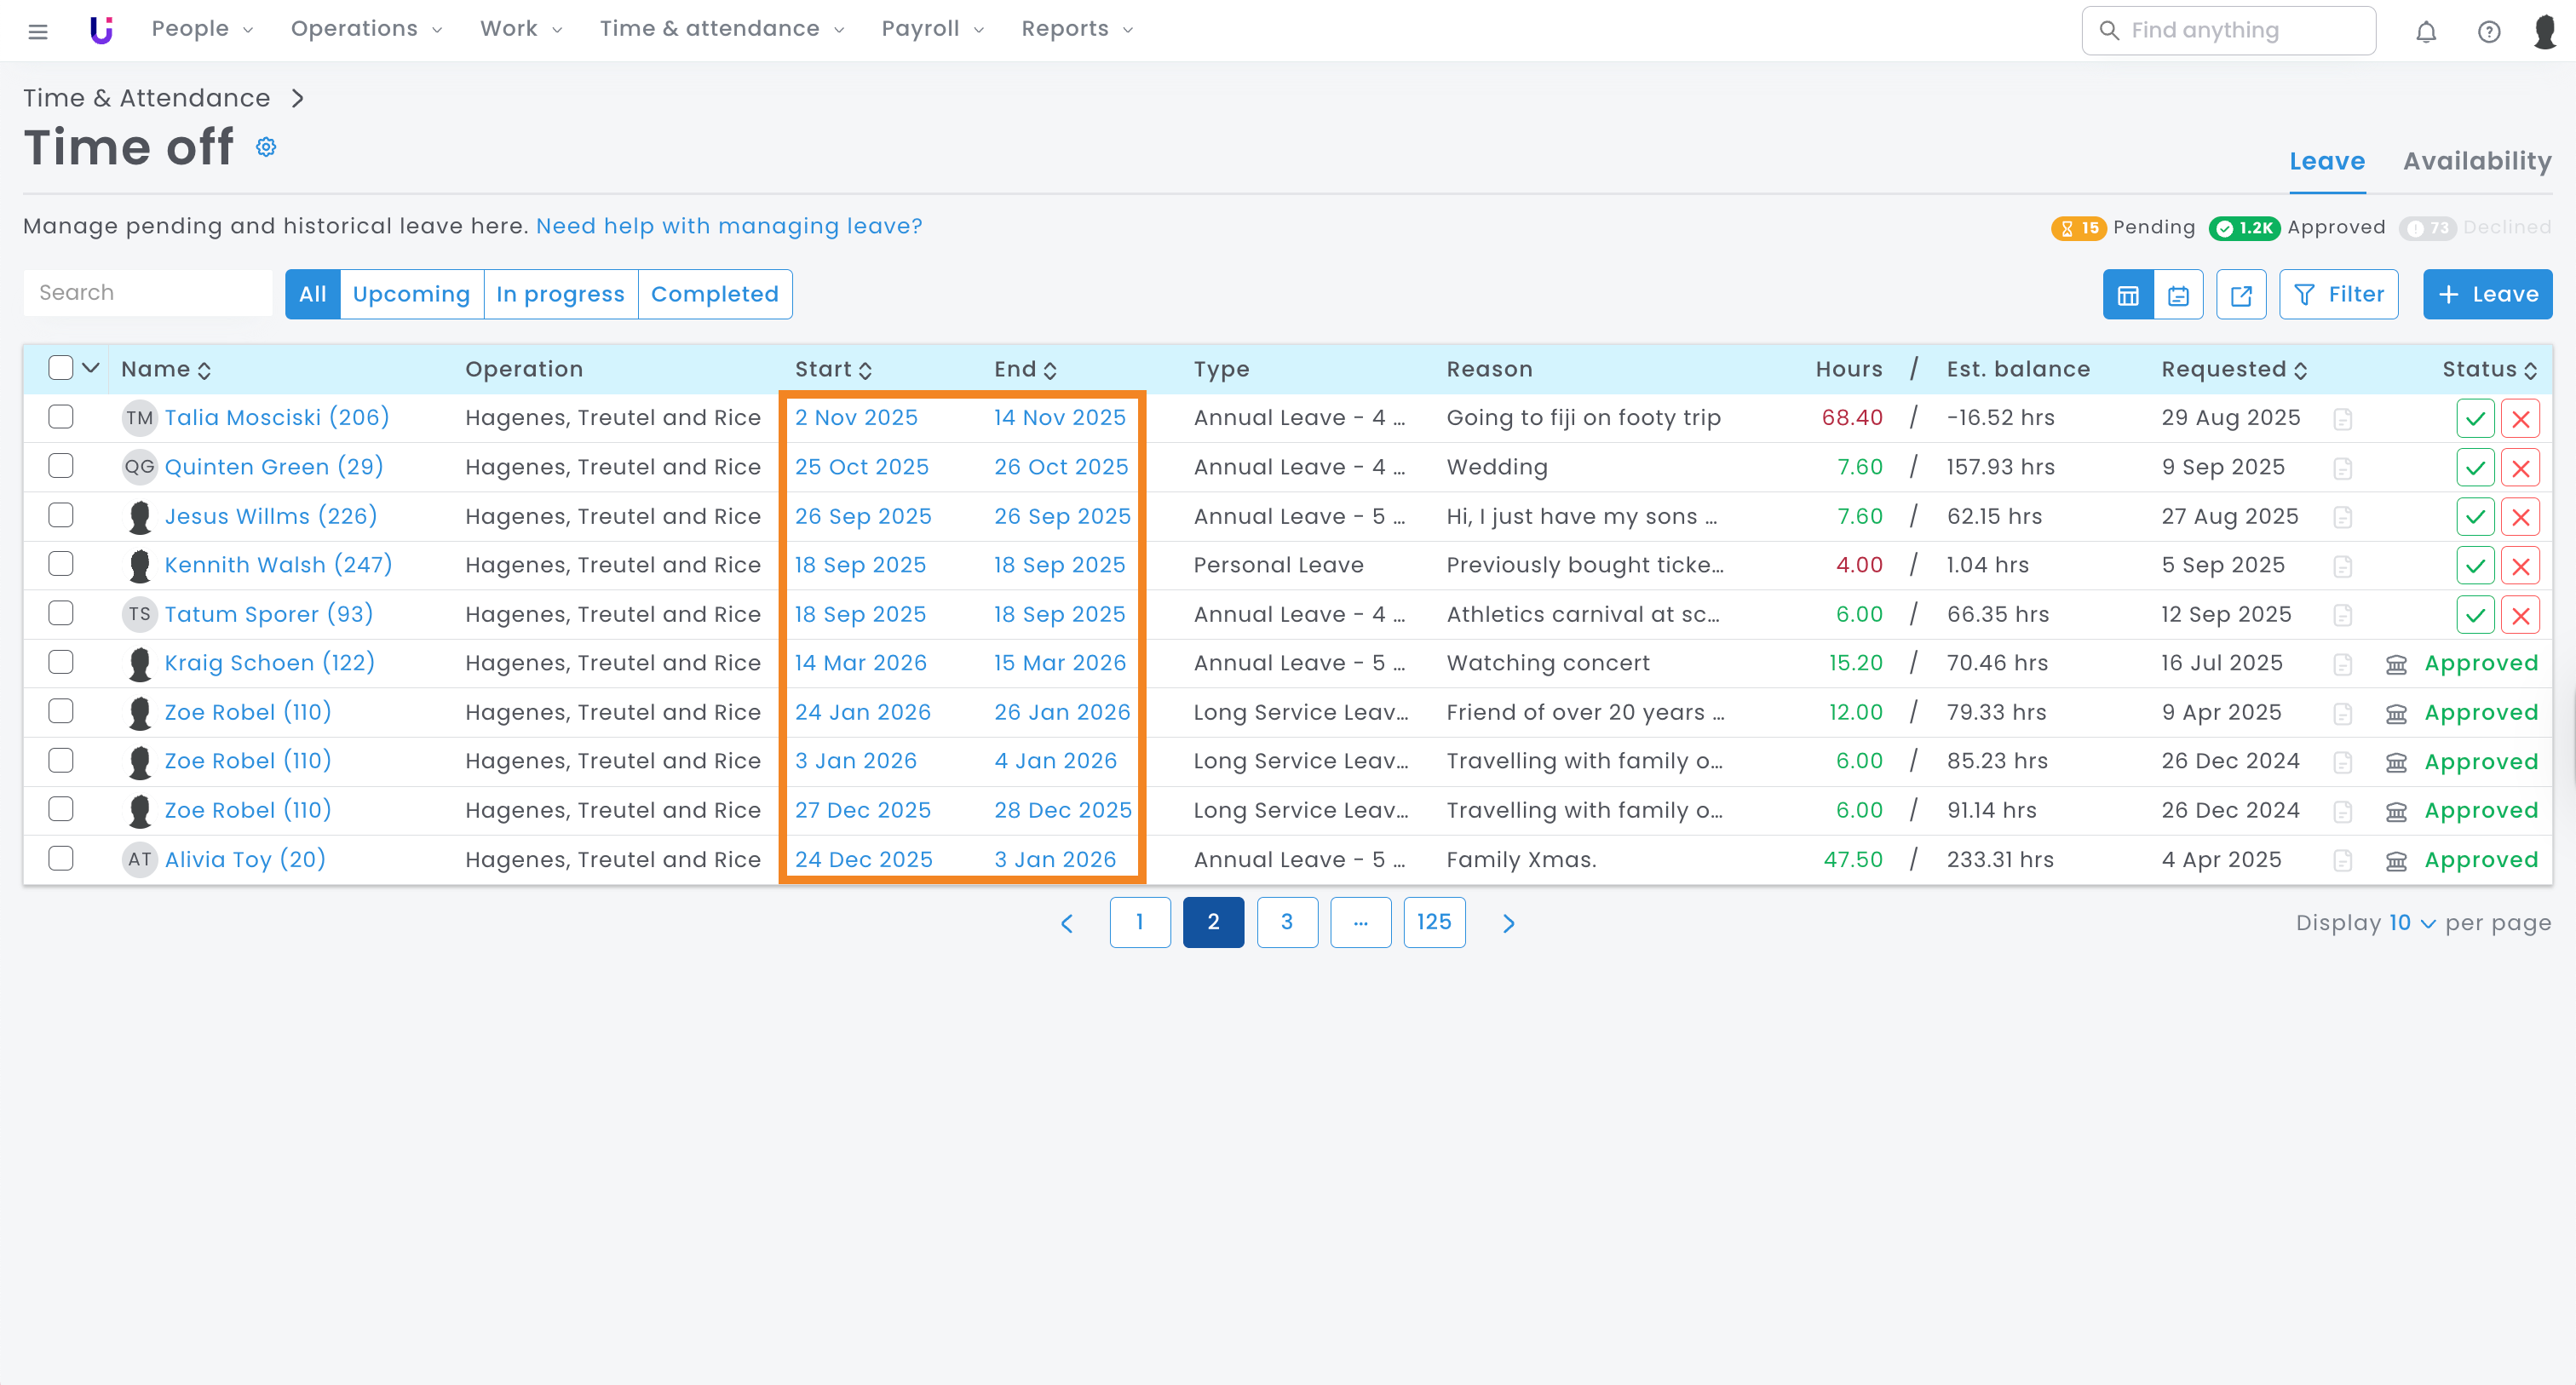The width and height of the screenshot is (2576, 1385).
Task: Click the leave Search input field
Action: click(x=148, y=293)
